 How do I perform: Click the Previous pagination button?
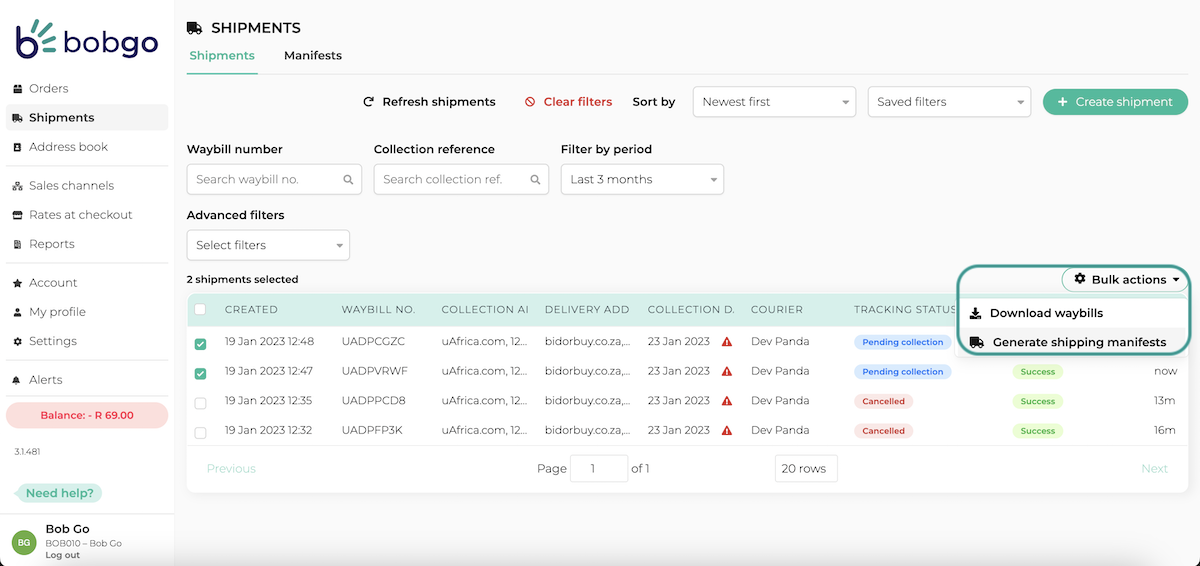click(x=231, y=468)
